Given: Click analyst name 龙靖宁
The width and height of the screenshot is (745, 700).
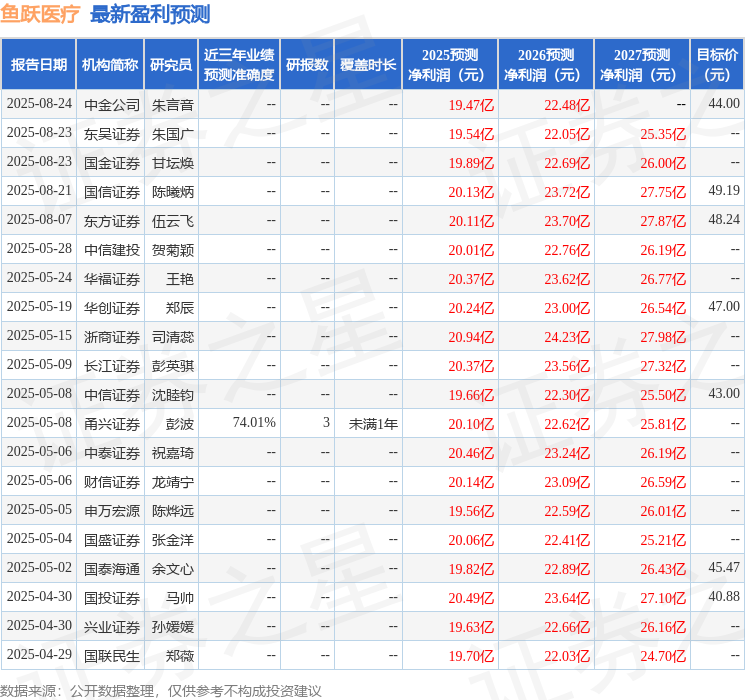Looking at the screenshot, I should [173, 482].
